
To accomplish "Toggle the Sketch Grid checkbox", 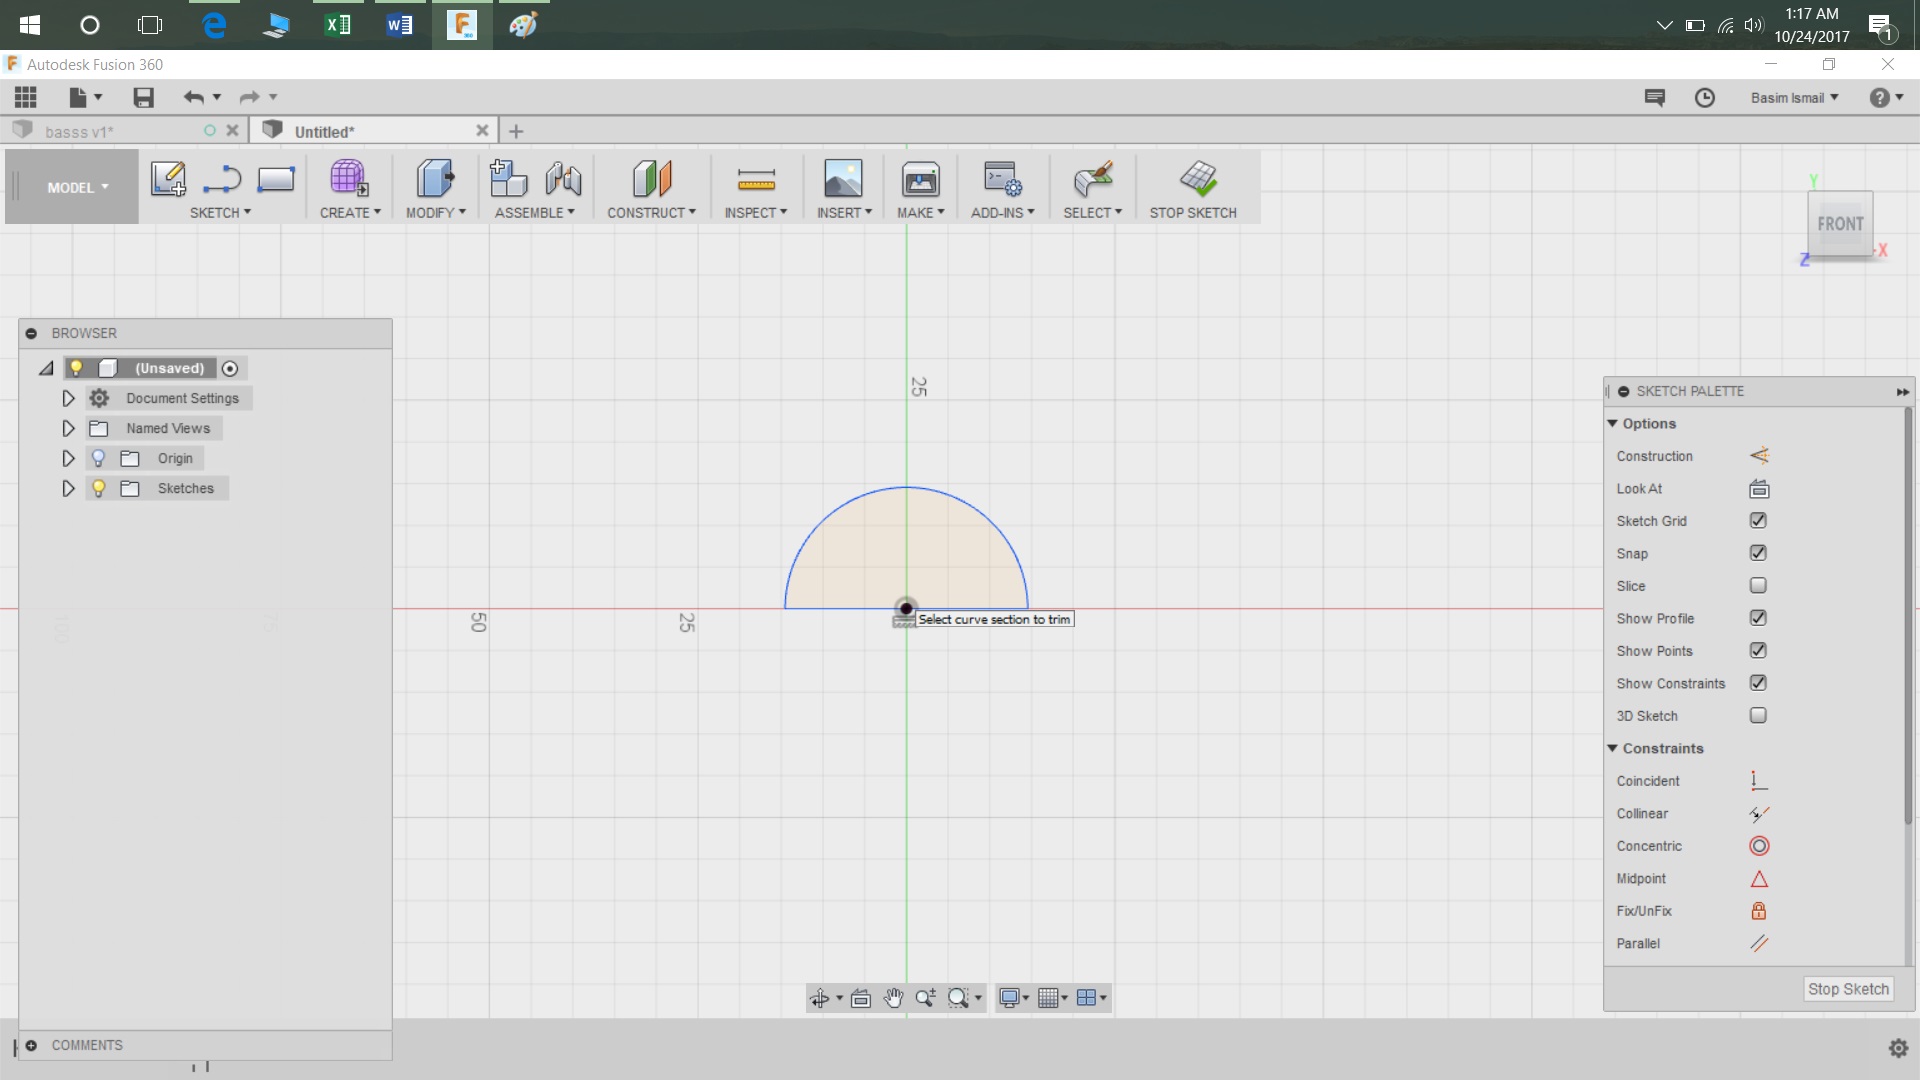I will click(x=1758, y=521).
